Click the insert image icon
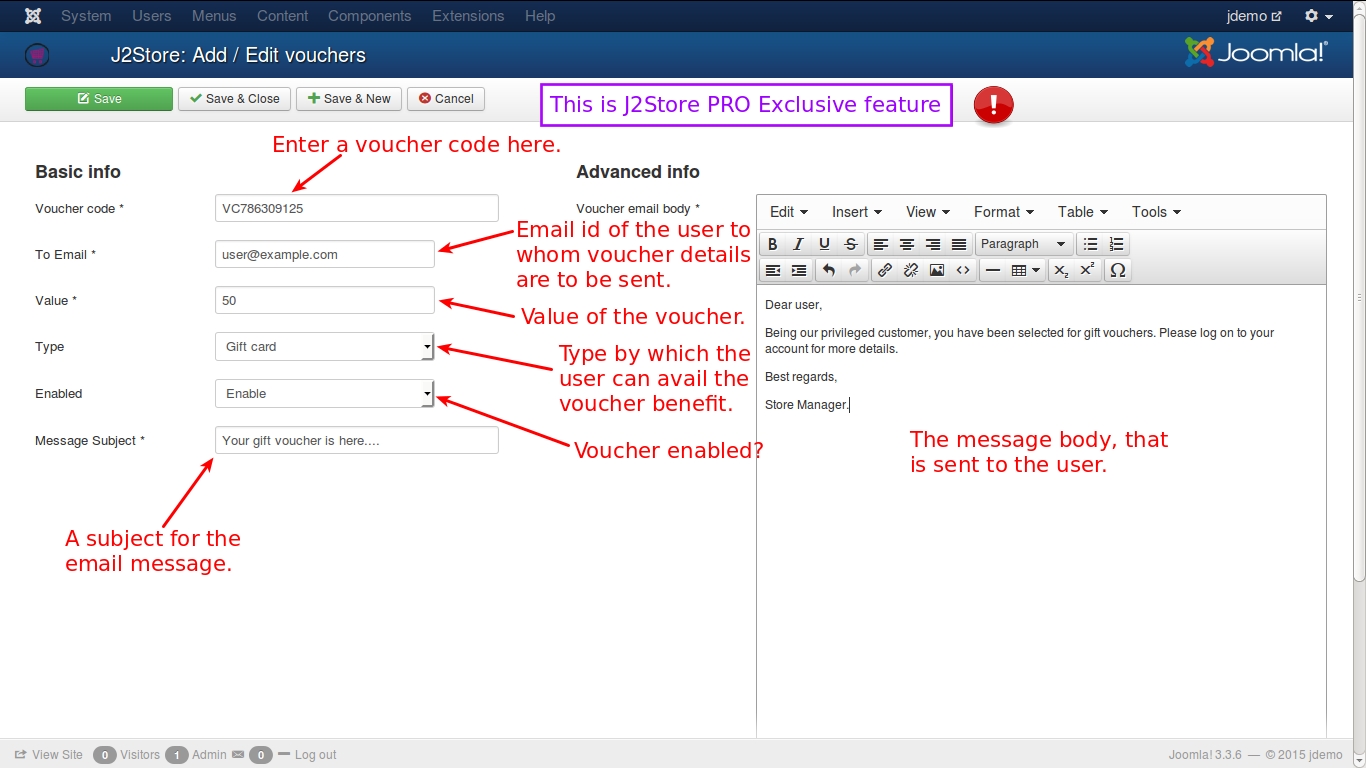 coord(937,270)
